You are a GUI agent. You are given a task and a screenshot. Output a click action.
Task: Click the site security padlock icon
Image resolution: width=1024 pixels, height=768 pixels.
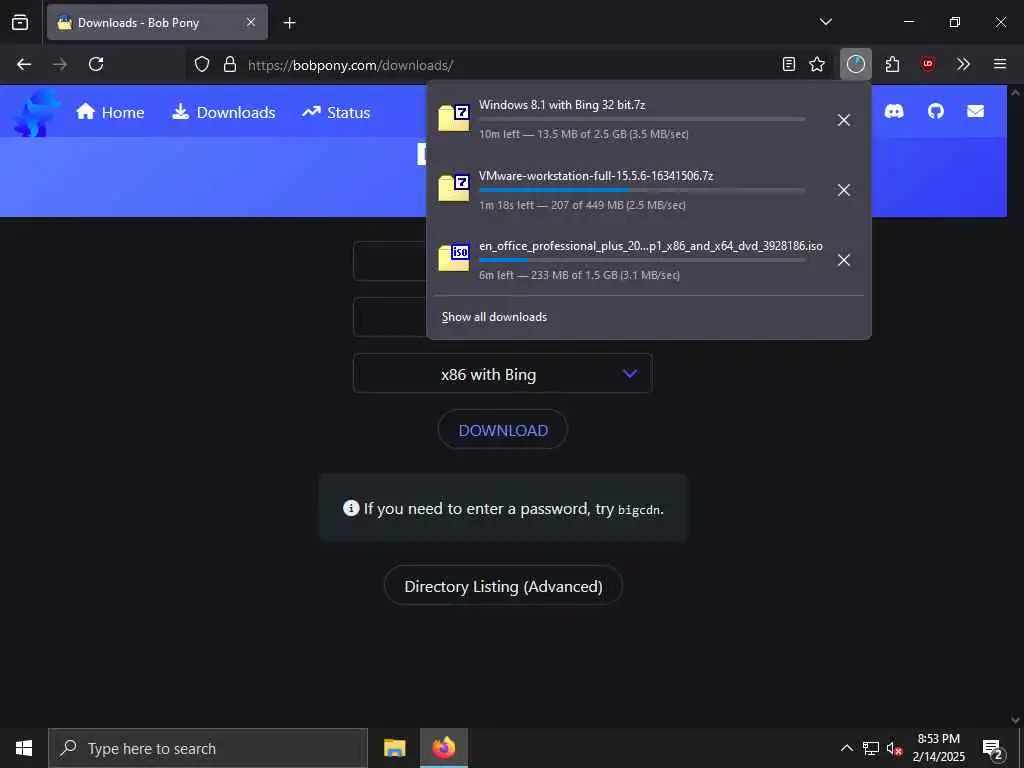(229, 64)
